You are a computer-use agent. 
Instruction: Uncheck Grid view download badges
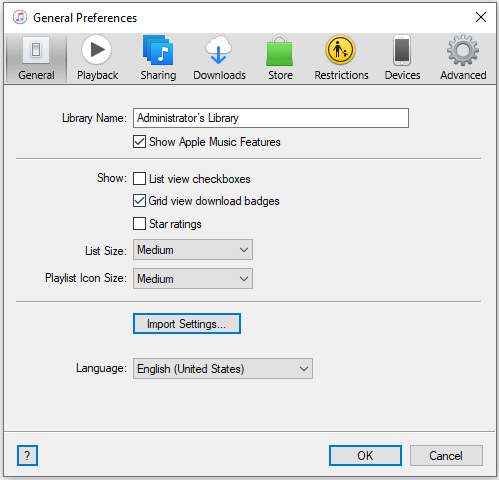coord(139,201)
